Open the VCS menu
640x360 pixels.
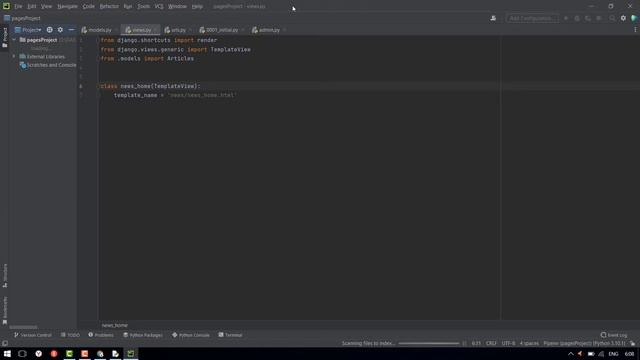click(159, 6)
